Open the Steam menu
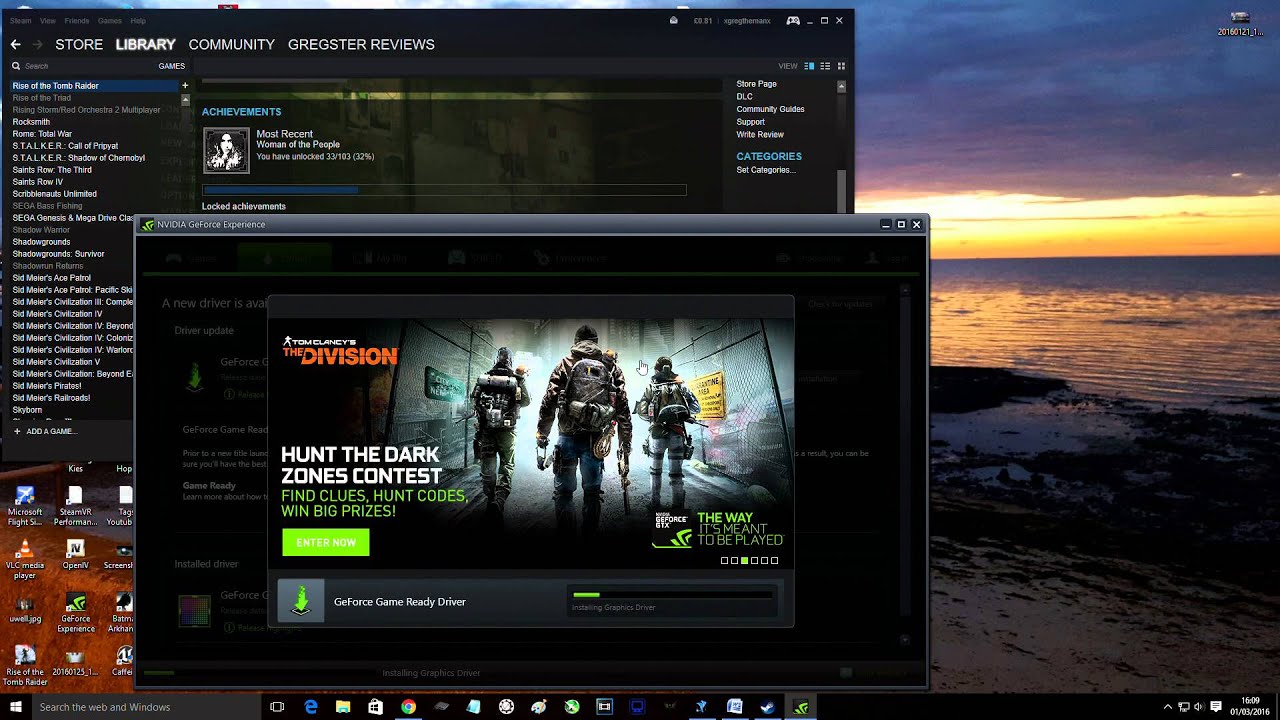The width and height of the screenshot is (1280, 720). (20, 20)
